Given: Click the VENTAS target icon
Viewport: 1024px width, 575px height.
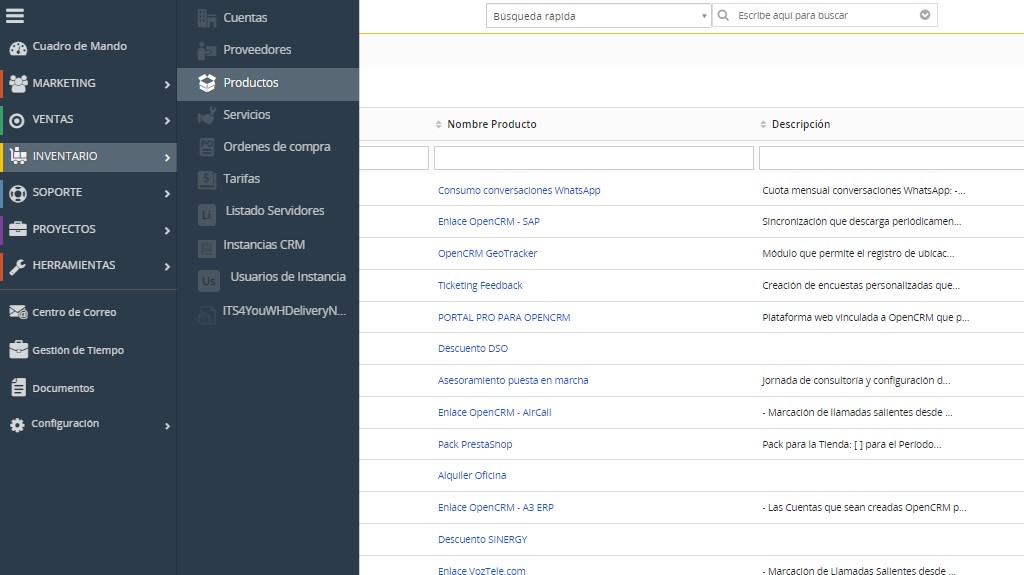Looking at the screenshot, I should [18, 120].
